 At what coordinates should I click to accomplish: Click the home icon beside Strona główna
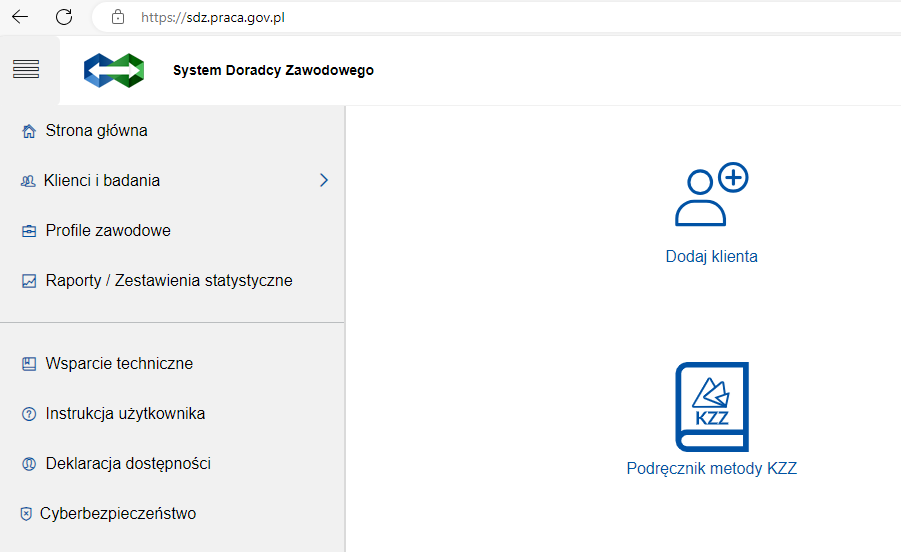(x=28, y=131)
